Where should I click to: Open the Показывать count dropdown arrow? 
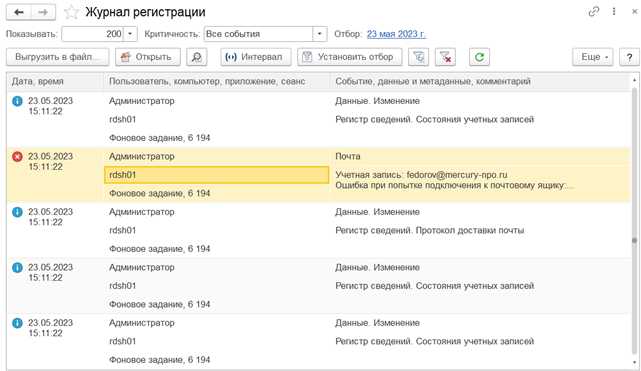click(x=130, y=34)
